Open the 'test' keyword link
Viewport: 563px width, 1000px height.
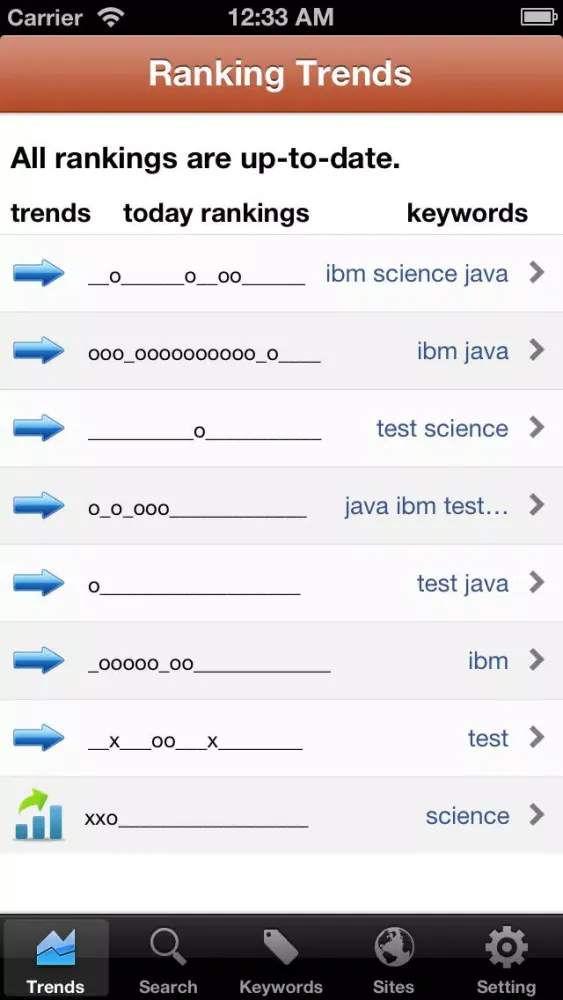coord(488,738)
